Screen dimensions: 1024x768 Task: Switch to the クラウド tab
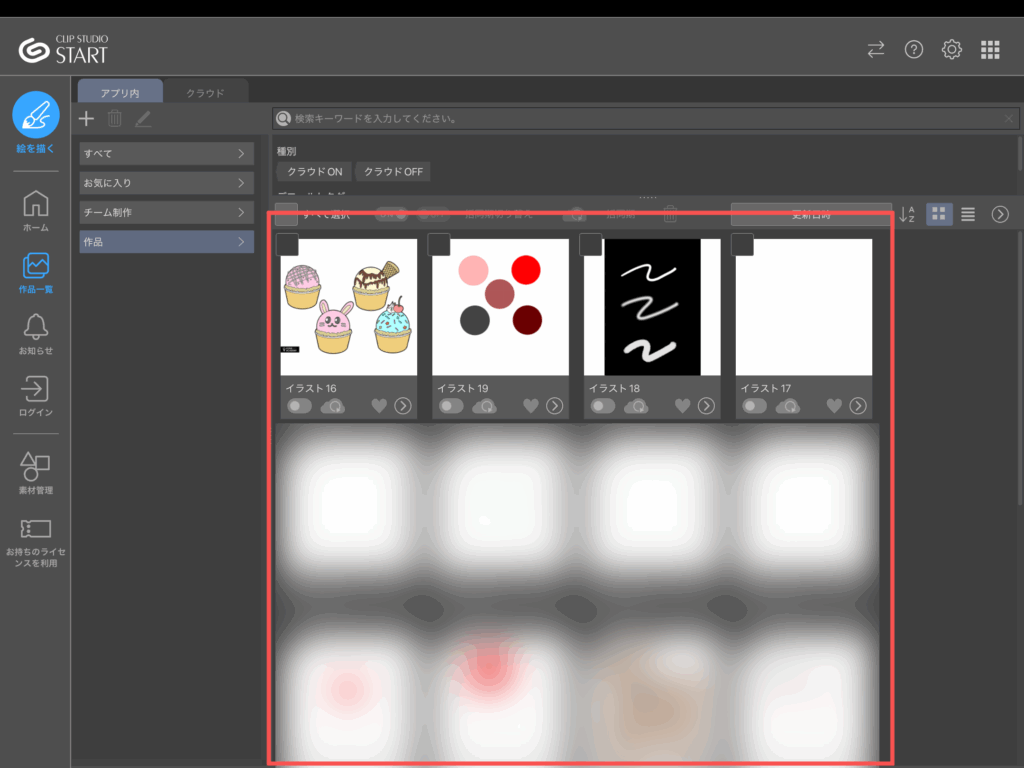point(204,93)
